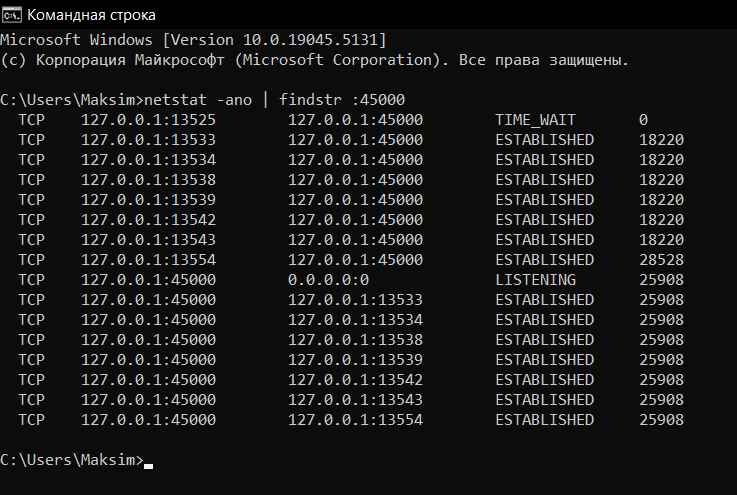Click the Microsoft Corporation copyright line
Screen dimensions: 737x495
click(x=314, y=60)
